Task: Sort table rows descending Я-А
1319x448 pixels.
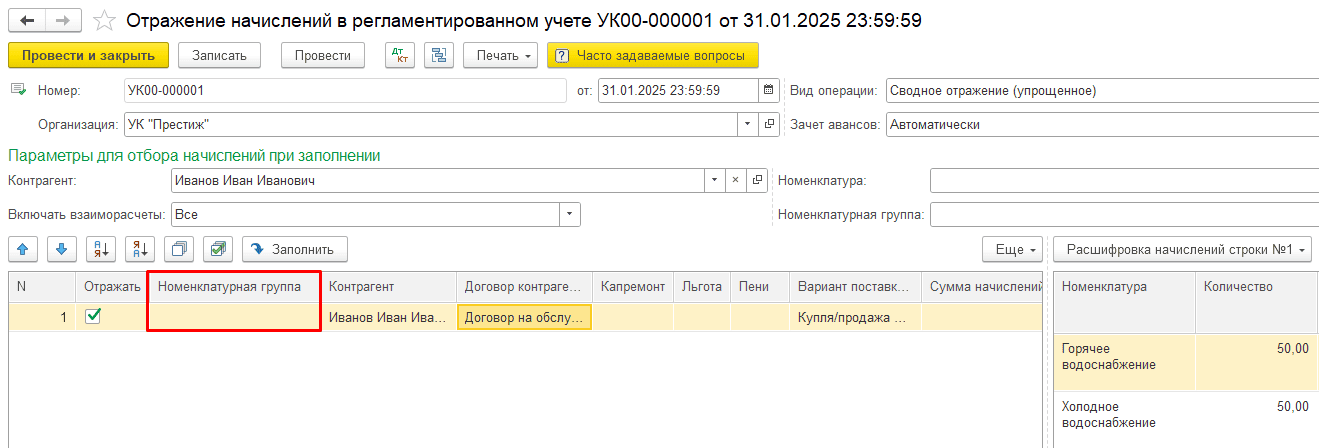Action: [x=139, y=248]
